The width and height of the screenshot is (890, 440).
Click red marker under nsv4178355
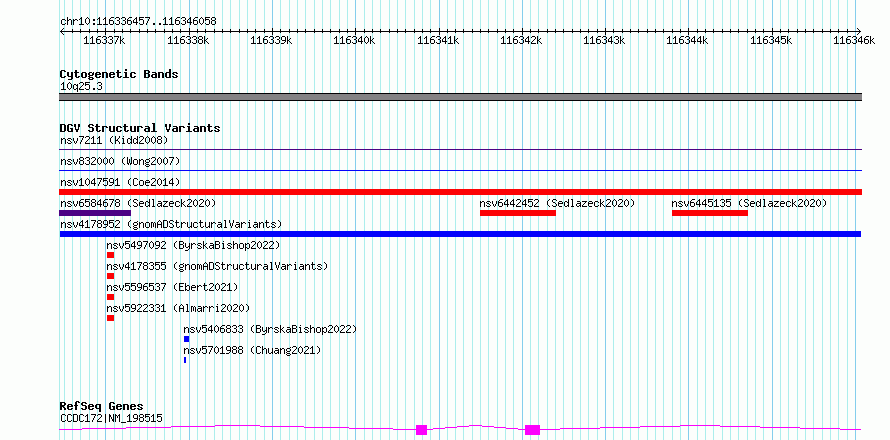click(x=111, y=276)
